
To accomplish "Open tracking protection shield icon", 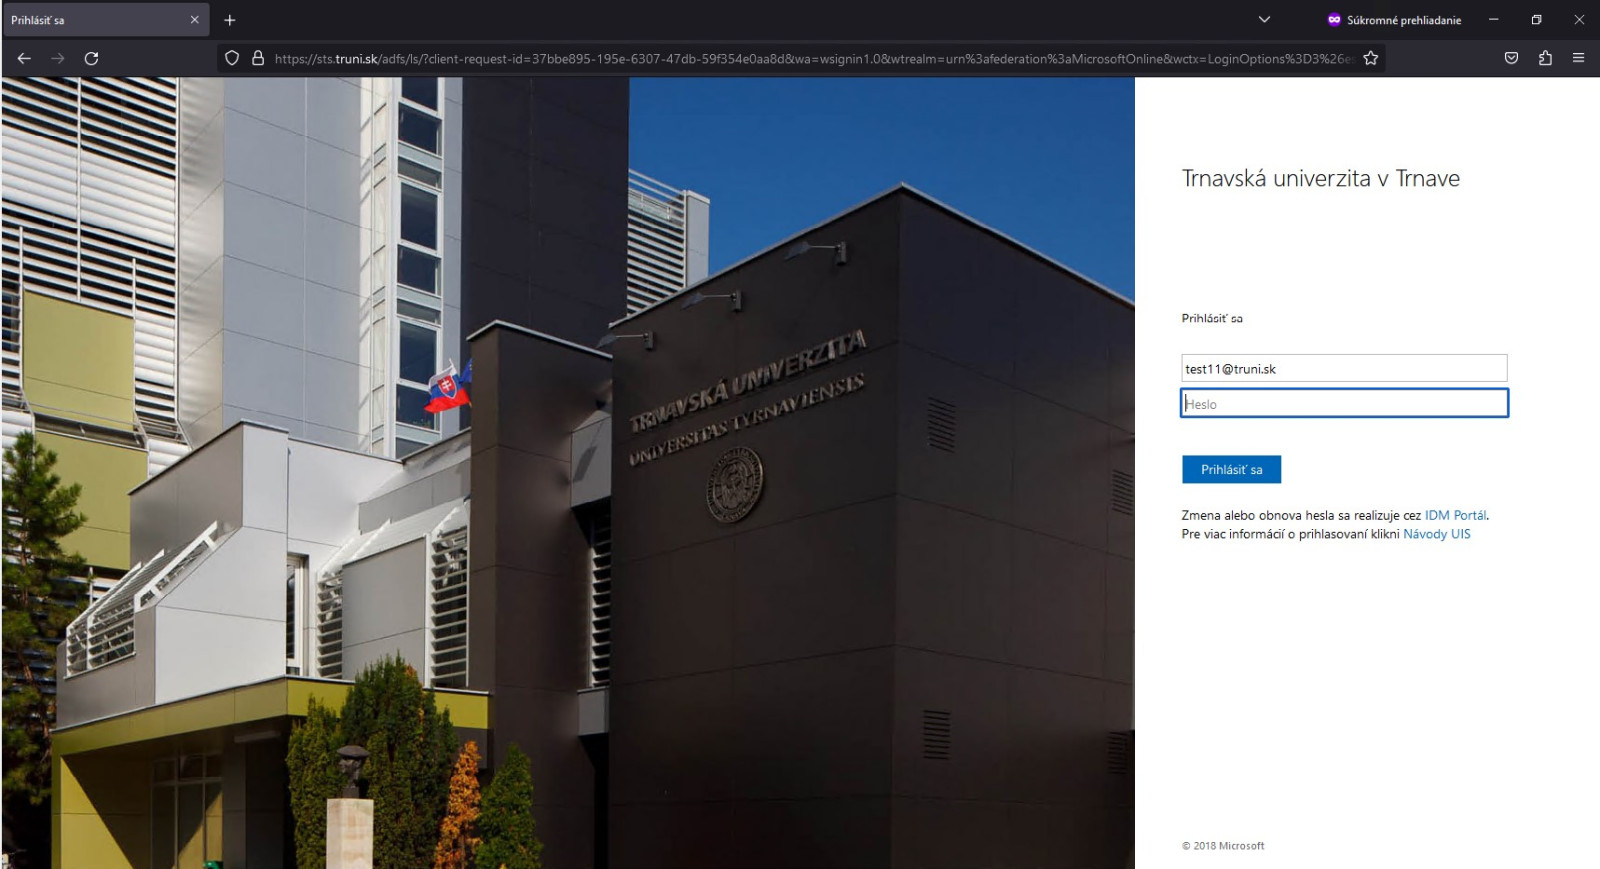I will coord(232,58).
